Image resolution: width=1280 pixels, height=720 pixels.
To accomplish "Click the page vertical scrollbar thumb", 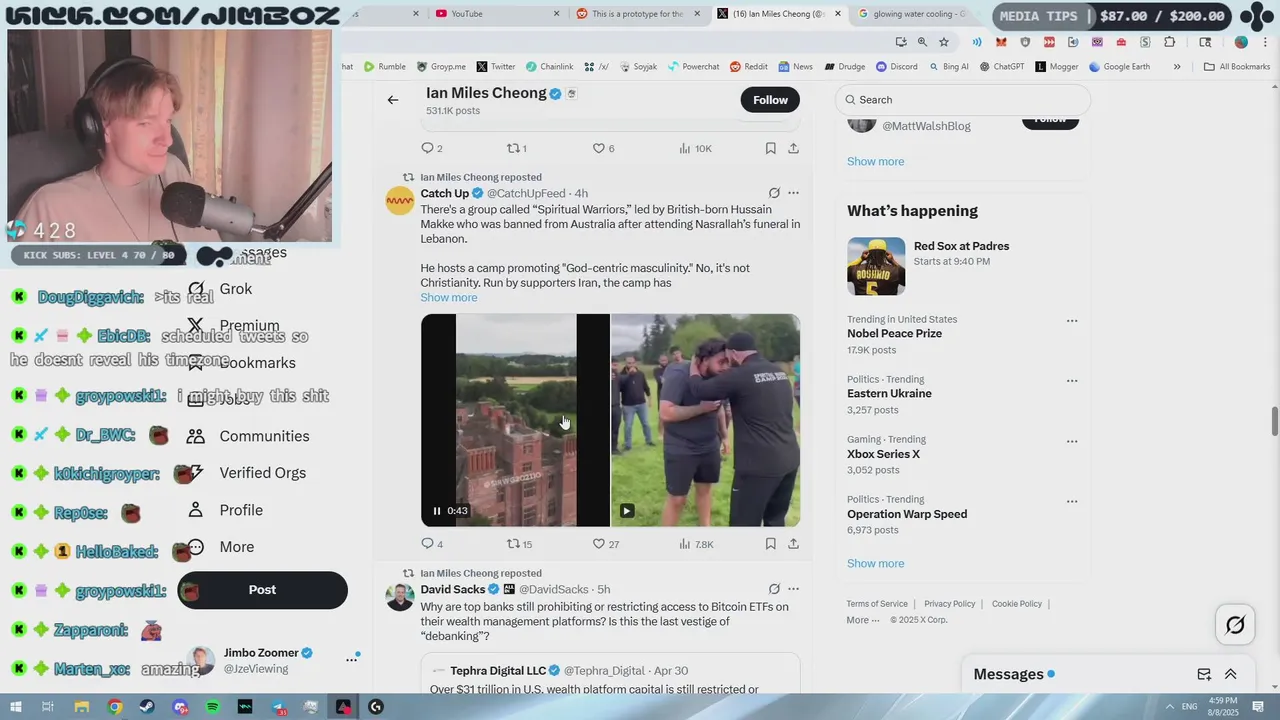I will coord(1274,421).
